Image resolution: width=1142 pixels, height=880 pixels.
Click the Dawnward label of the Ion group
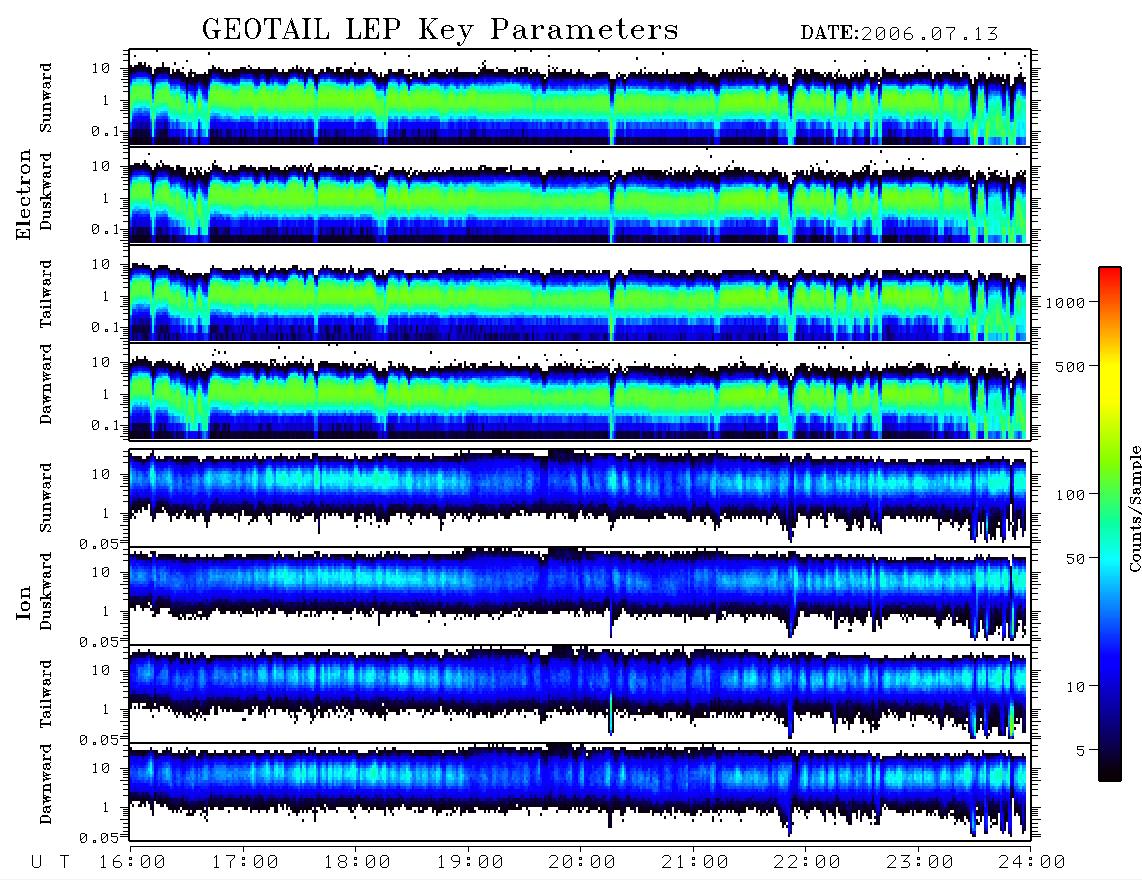point(47,784)
